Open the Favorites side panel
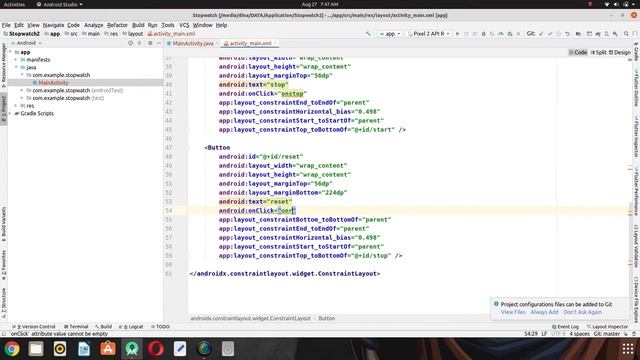The image size is (640, 360). (3, 265)
